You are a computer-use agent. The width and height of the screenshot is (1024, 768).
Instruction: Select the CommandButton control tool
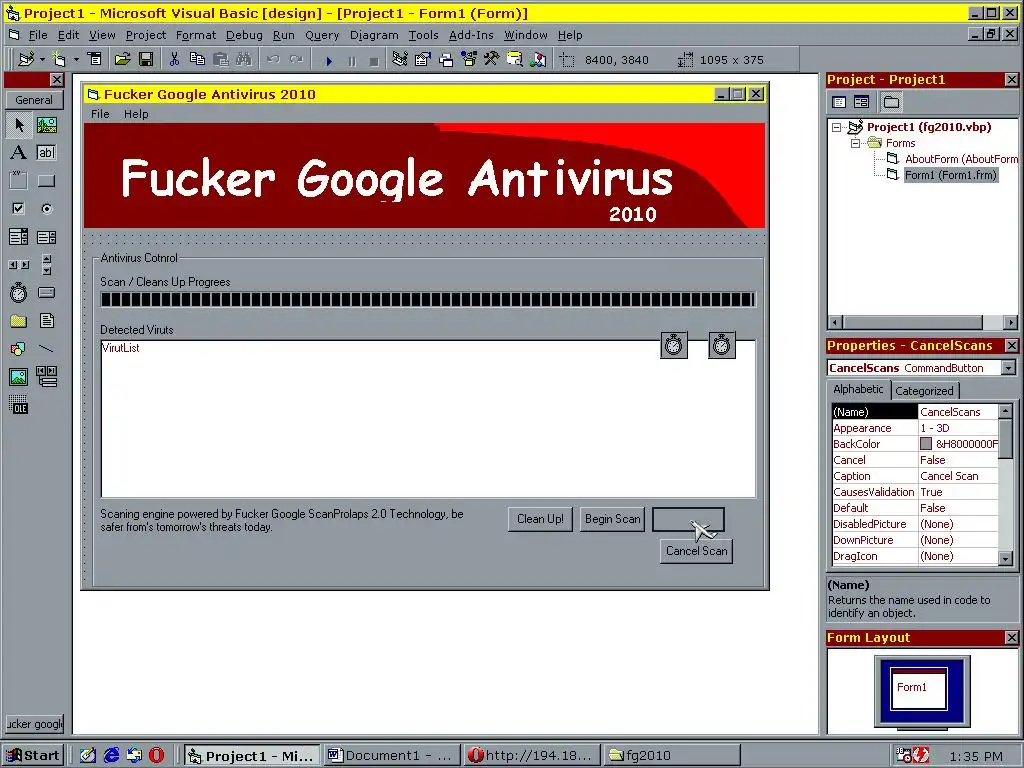coord(46,180)
